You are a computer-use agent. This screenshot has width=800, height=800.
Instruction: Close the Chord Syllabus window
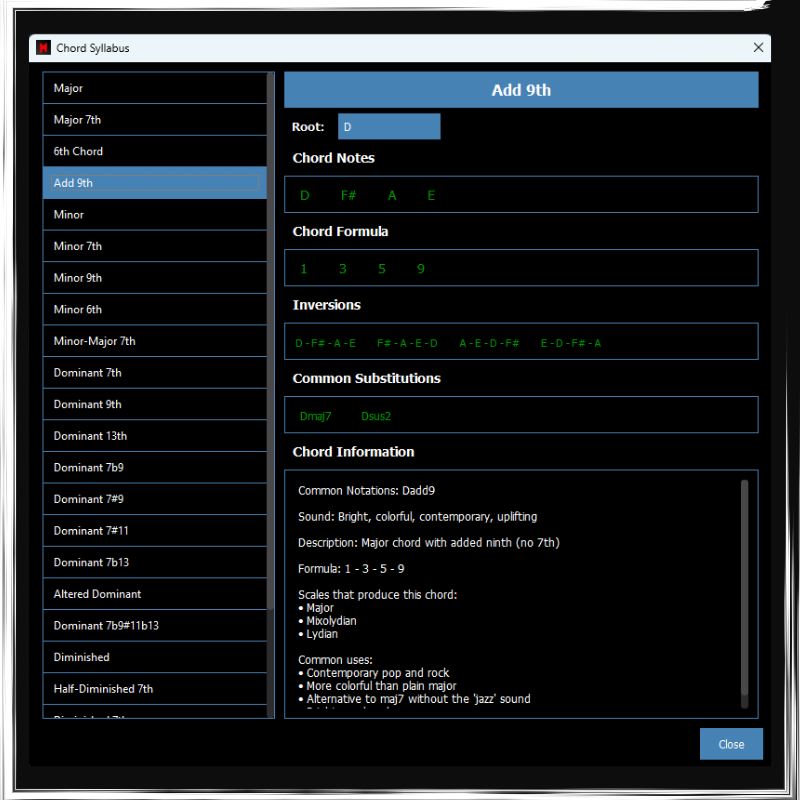[758, 48]
